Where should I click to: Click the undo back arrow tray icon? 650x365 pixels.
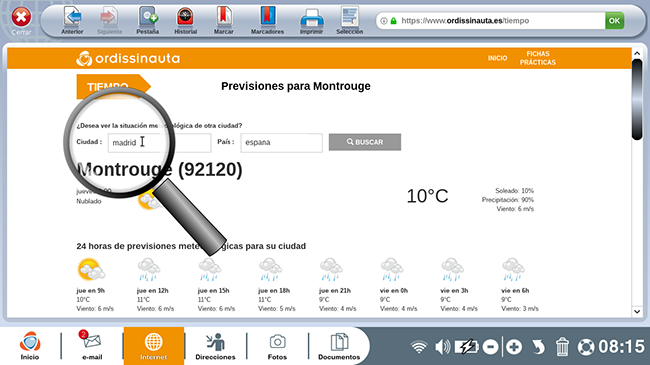(x=538, y=347)
